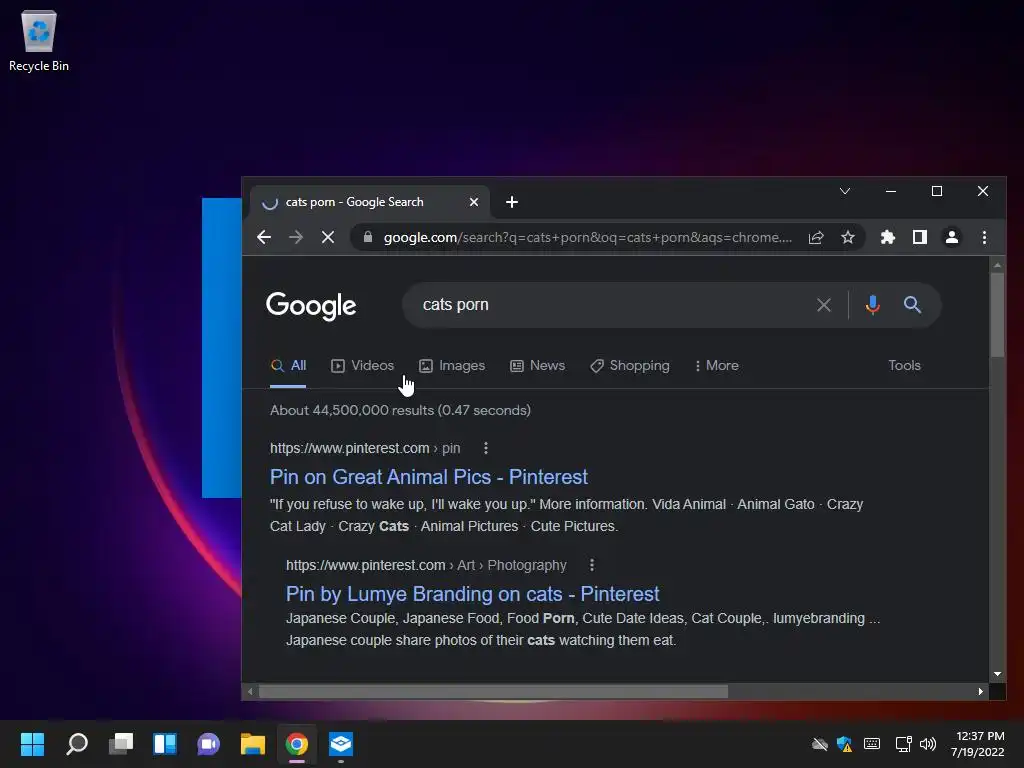Screen dimensions: 1024x768
Task: Open a new tab with the plus button
Action: [512, 202]
